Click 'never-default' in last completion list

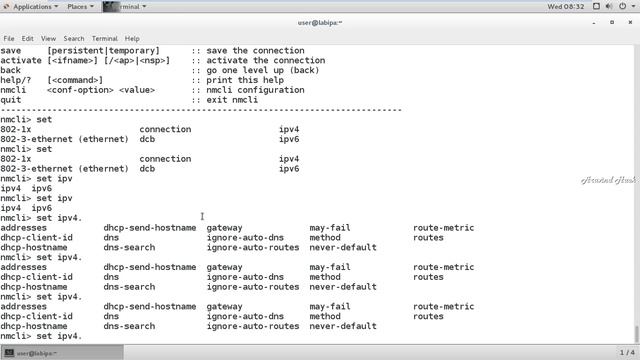click(x=343, y=326)
